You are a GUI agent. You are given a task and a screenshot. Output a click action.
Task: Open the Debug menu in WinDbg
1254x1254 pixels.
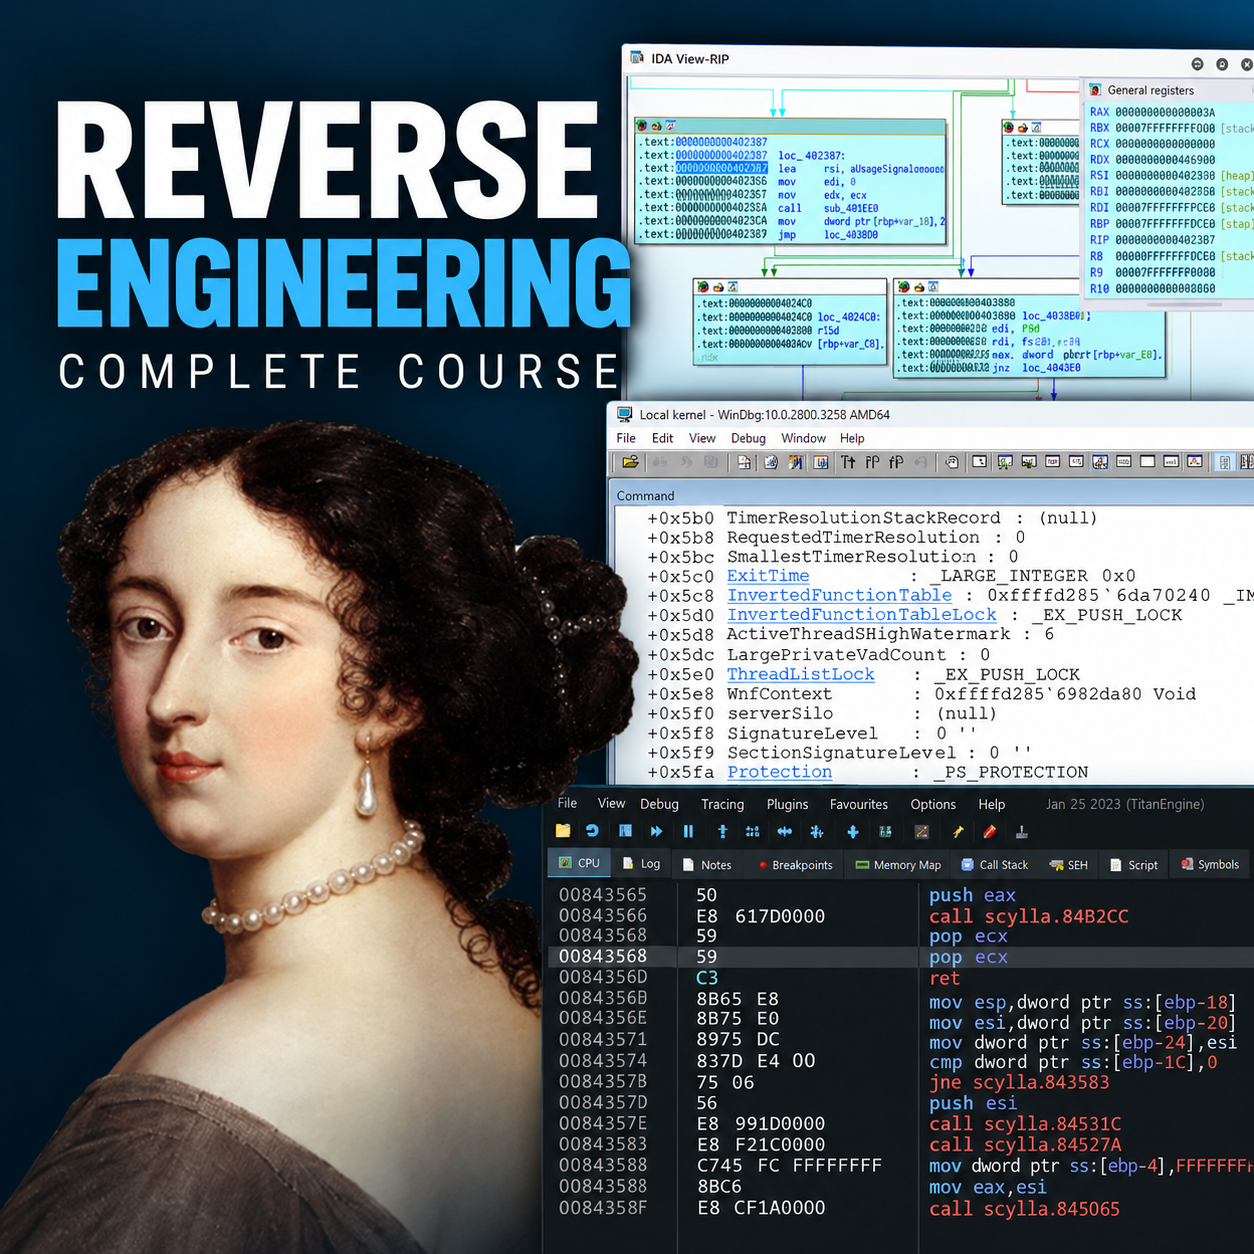tap(748, 438)
